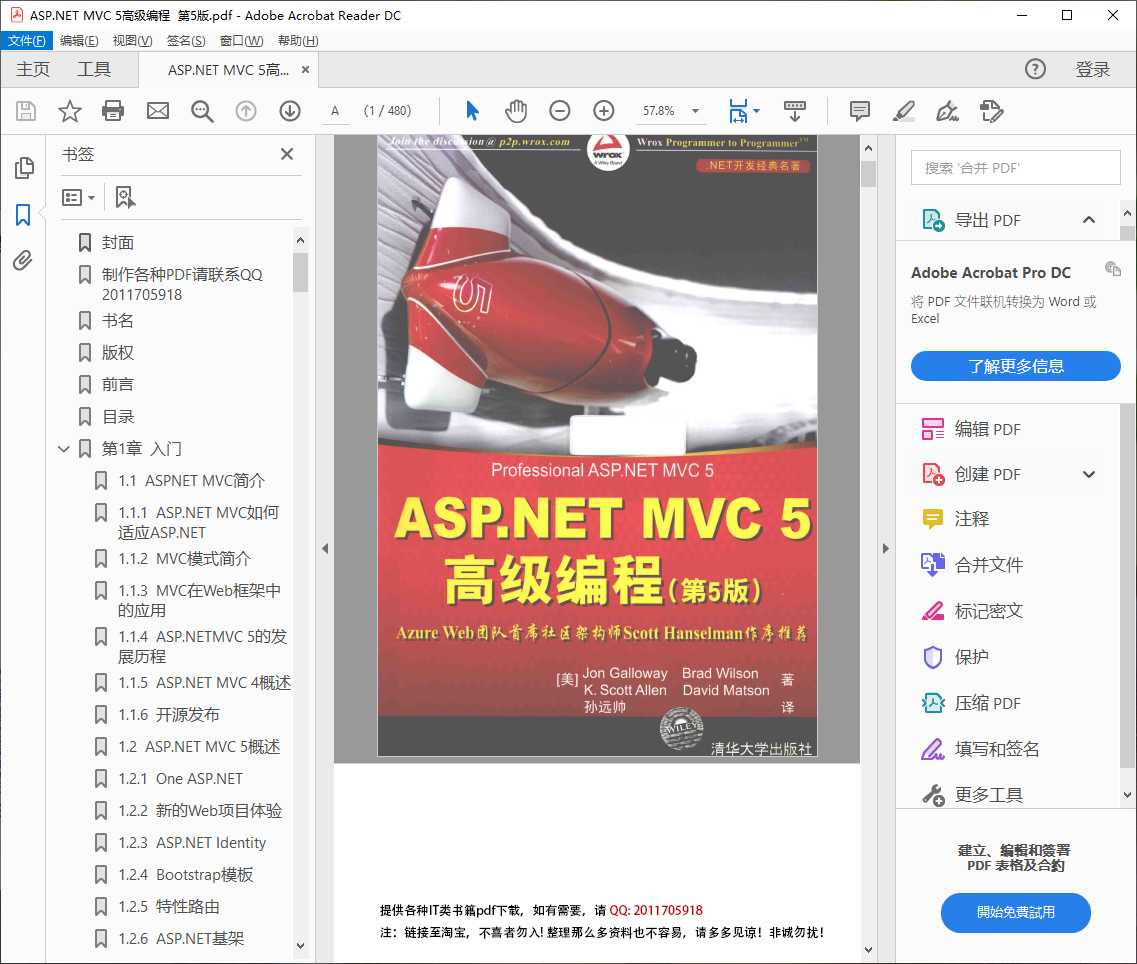
Task: Open the read mode scrolling icon
Action: (795, 111)
